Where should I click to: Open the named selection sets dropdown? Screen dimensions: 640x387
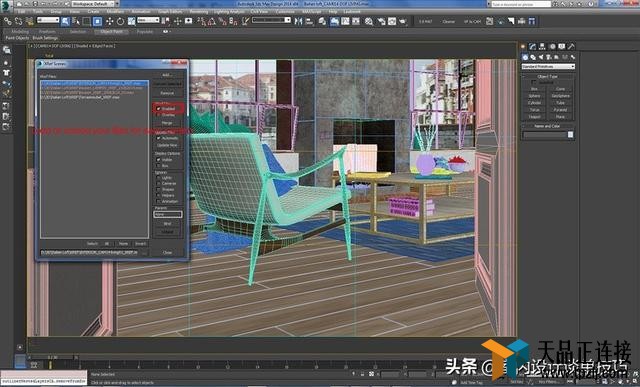tap(271, 20)
